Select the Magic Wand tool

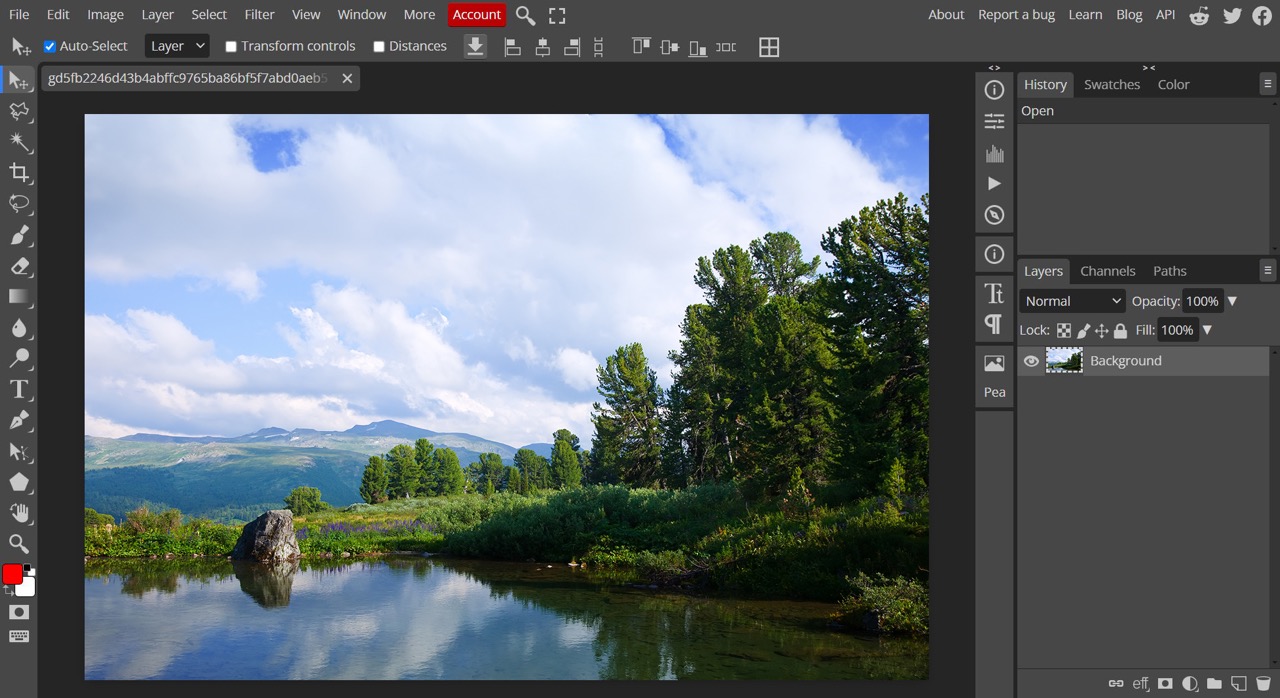point(20,142)
